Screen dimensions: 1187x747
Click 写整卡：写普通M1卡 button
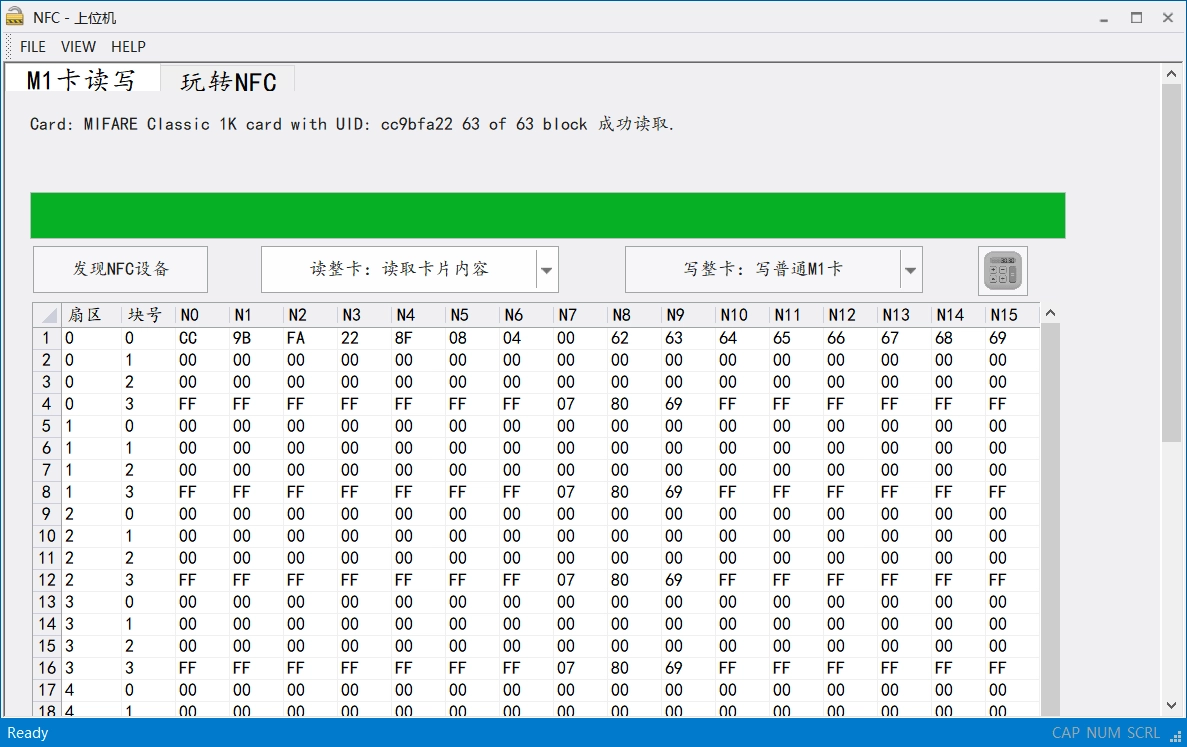(763, 269)
